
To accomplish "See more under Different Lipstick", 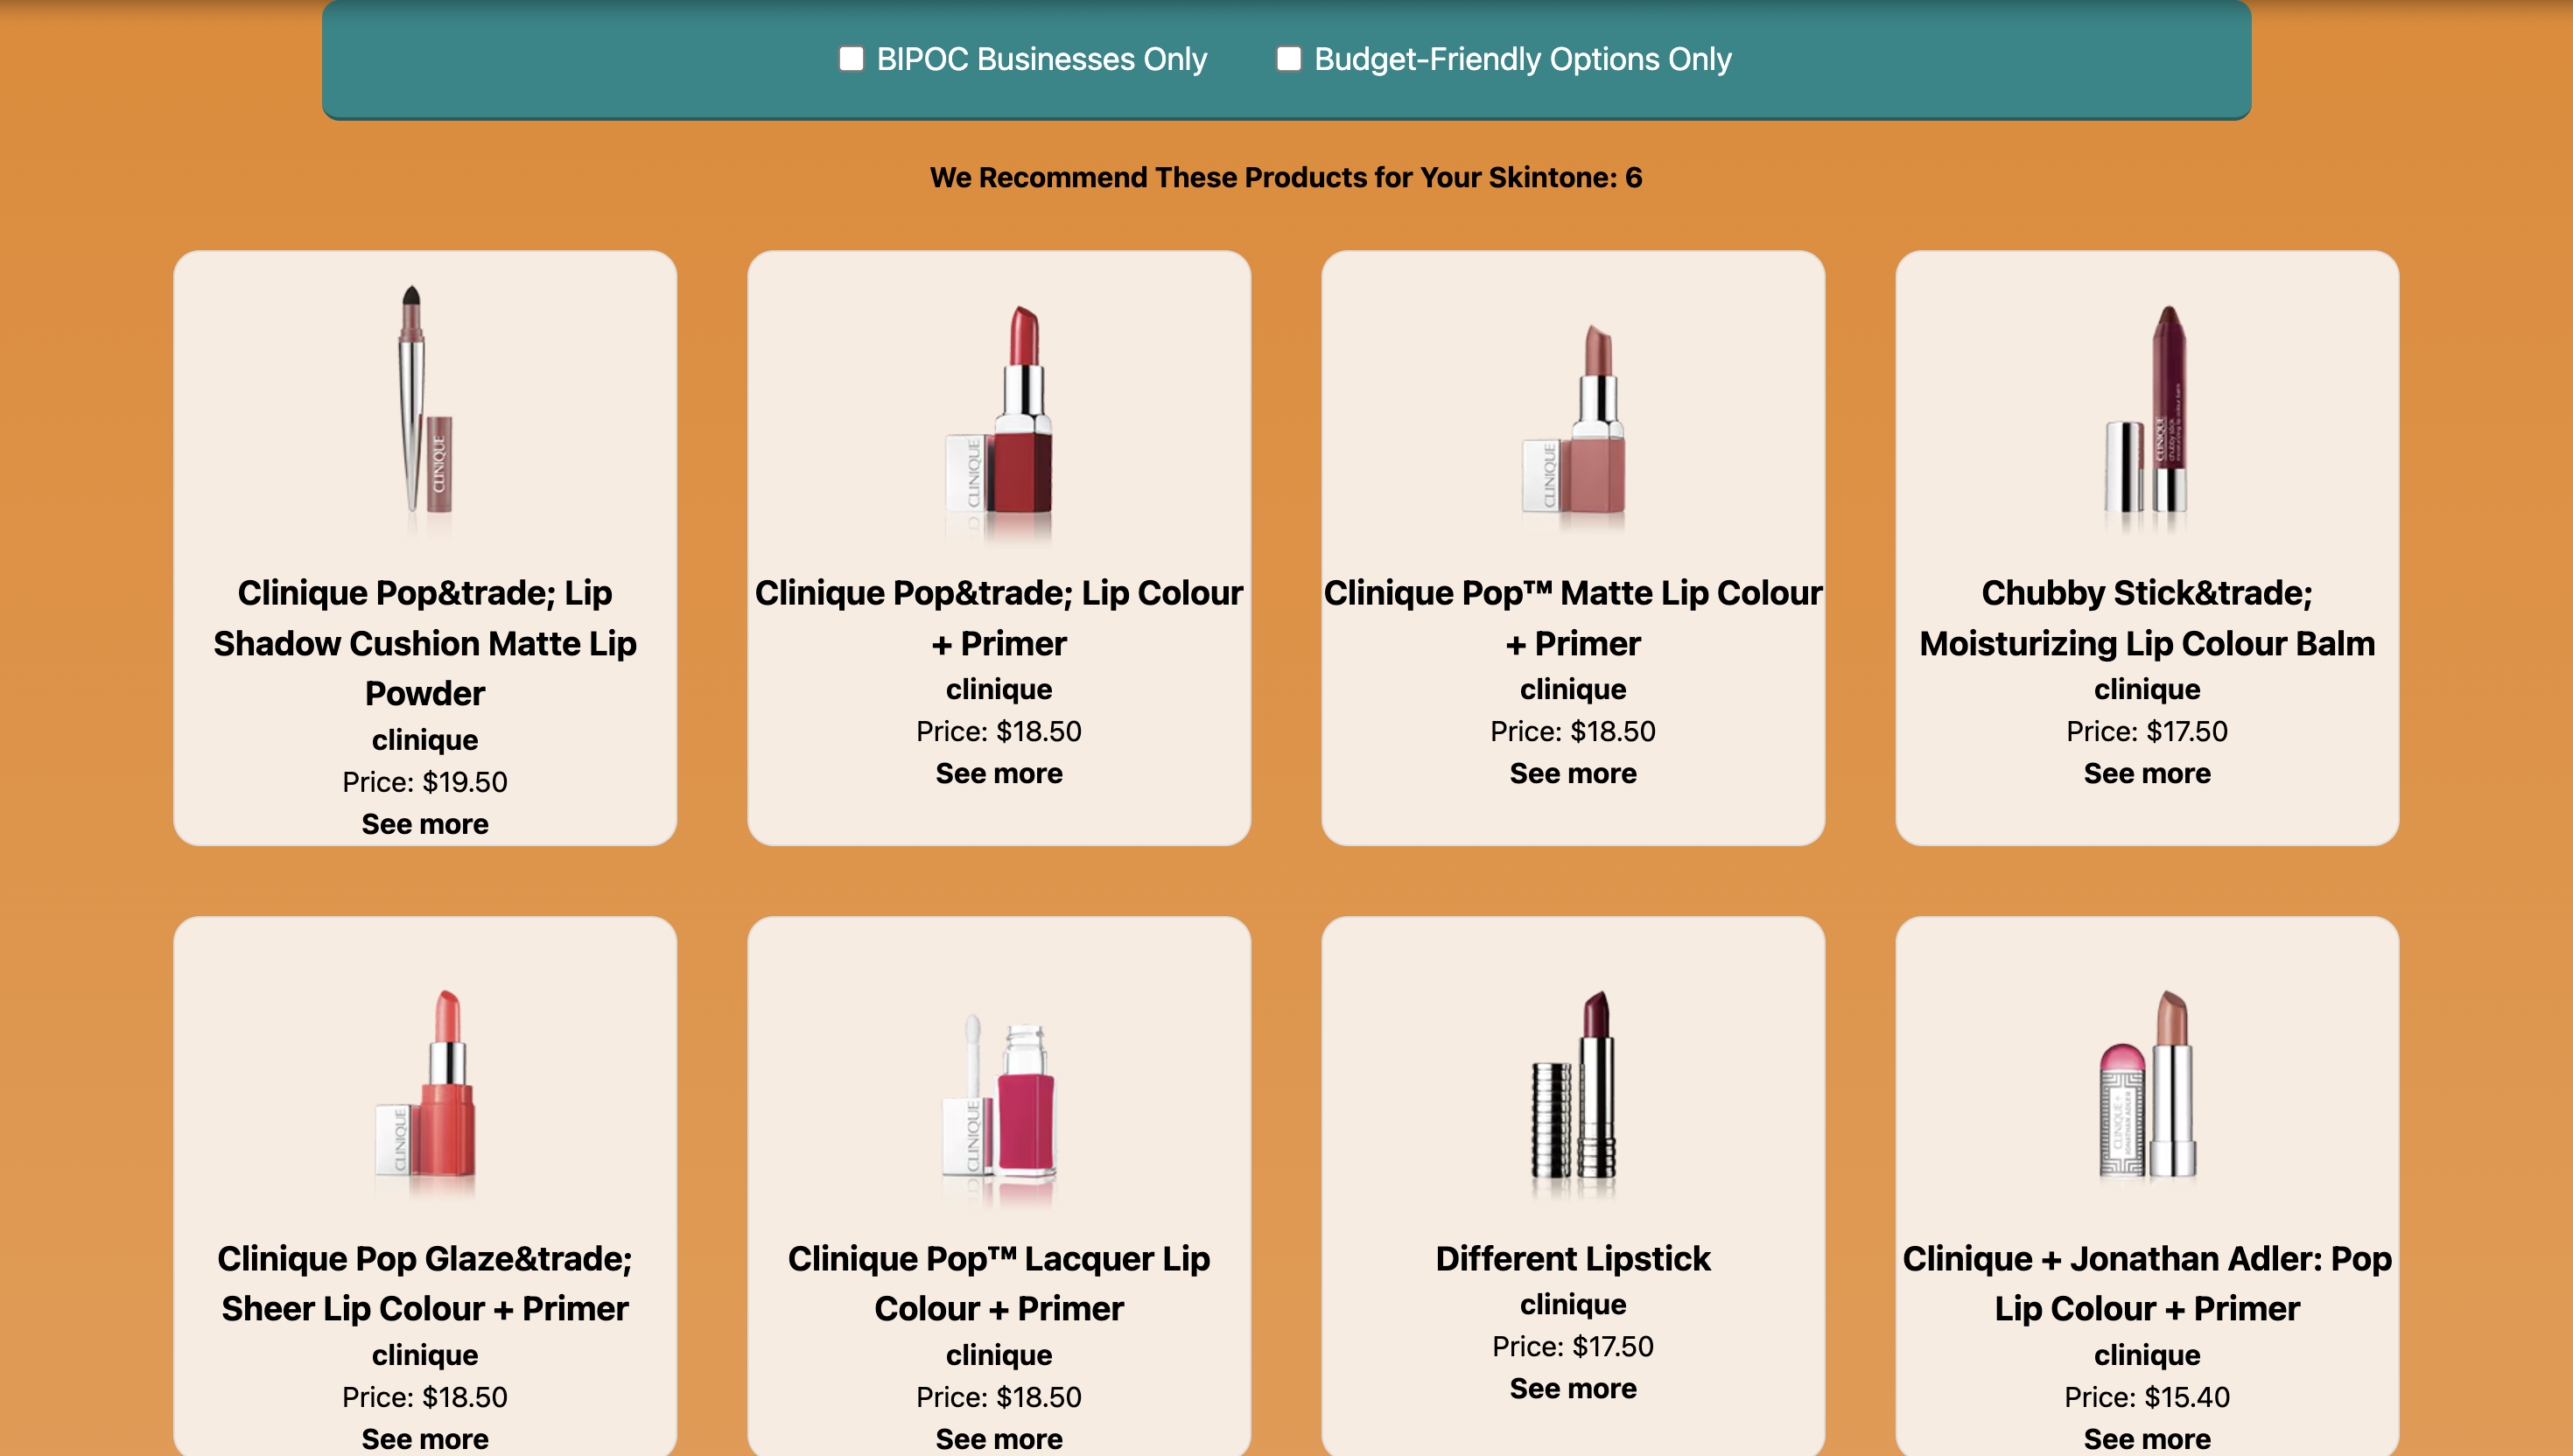I will click(x=1573, y=1388).
